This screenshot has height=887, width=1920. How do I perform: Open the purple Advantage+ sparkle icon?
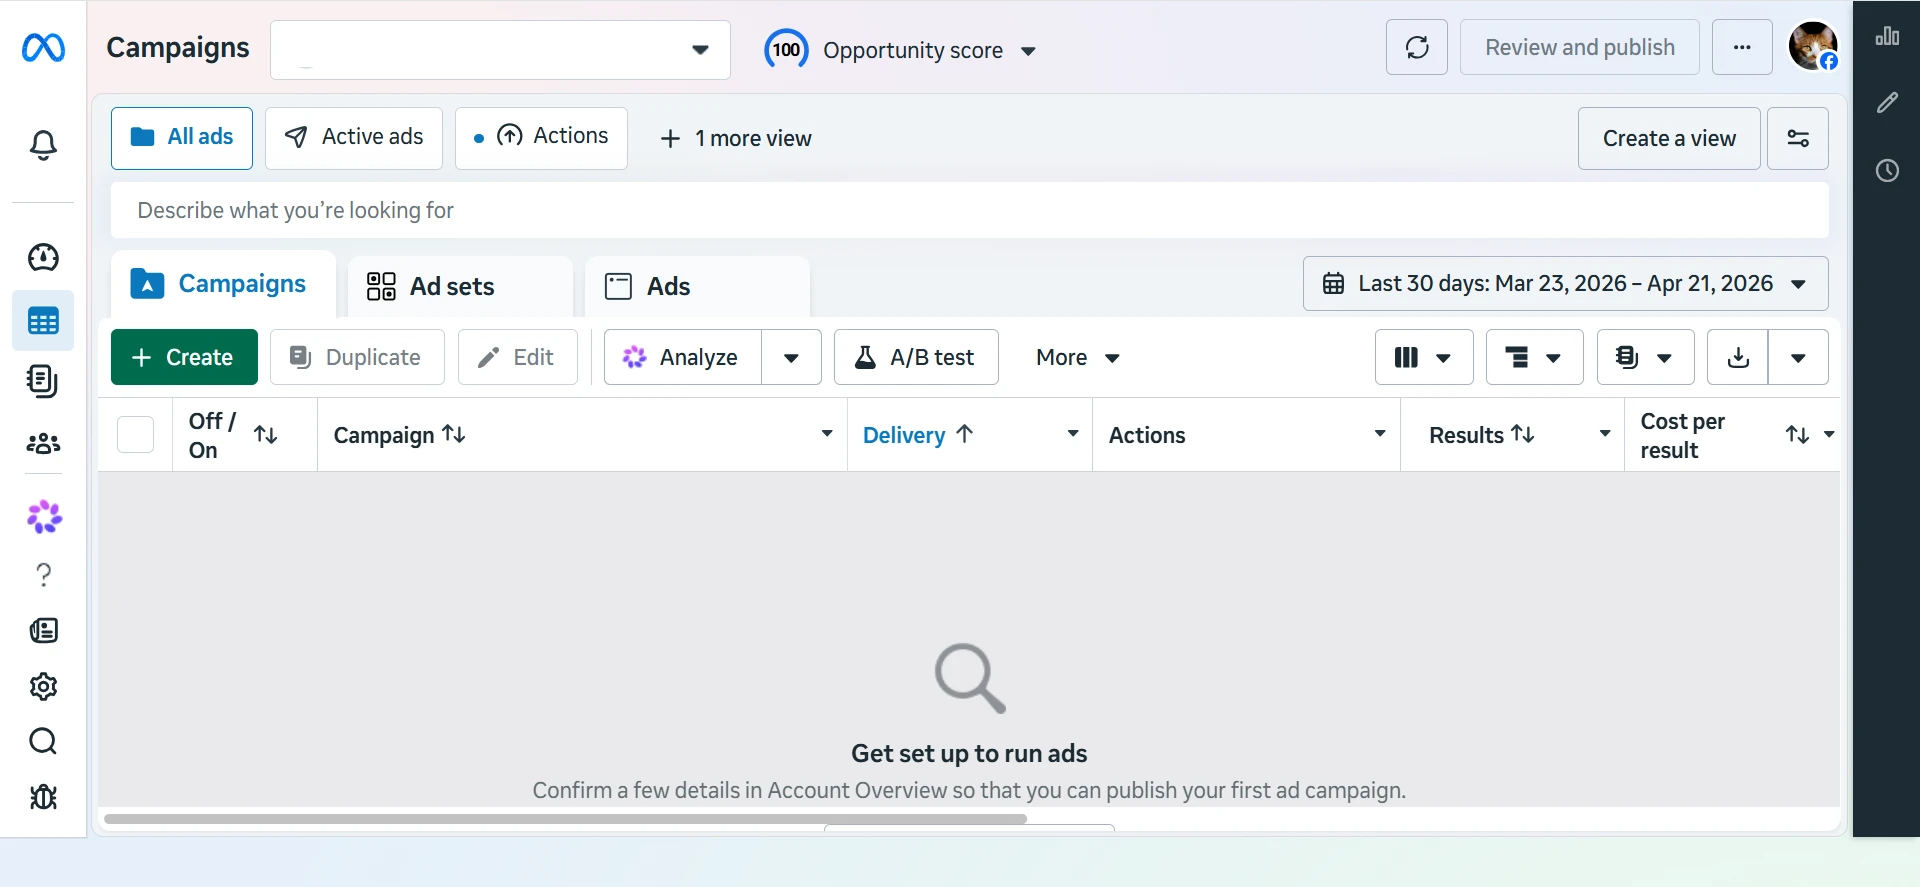click(x=44, y=517)
